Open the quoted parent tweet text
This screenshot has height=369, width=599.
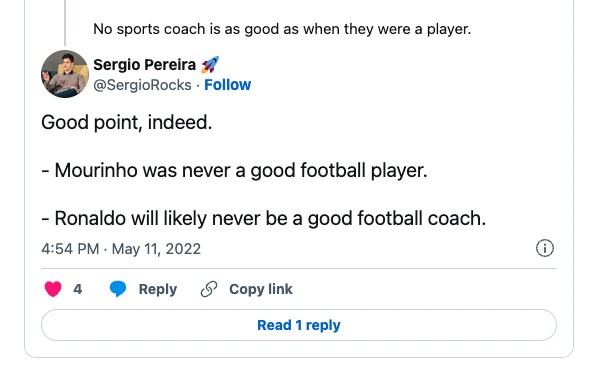pyautogui.click(x=282, y=29)
